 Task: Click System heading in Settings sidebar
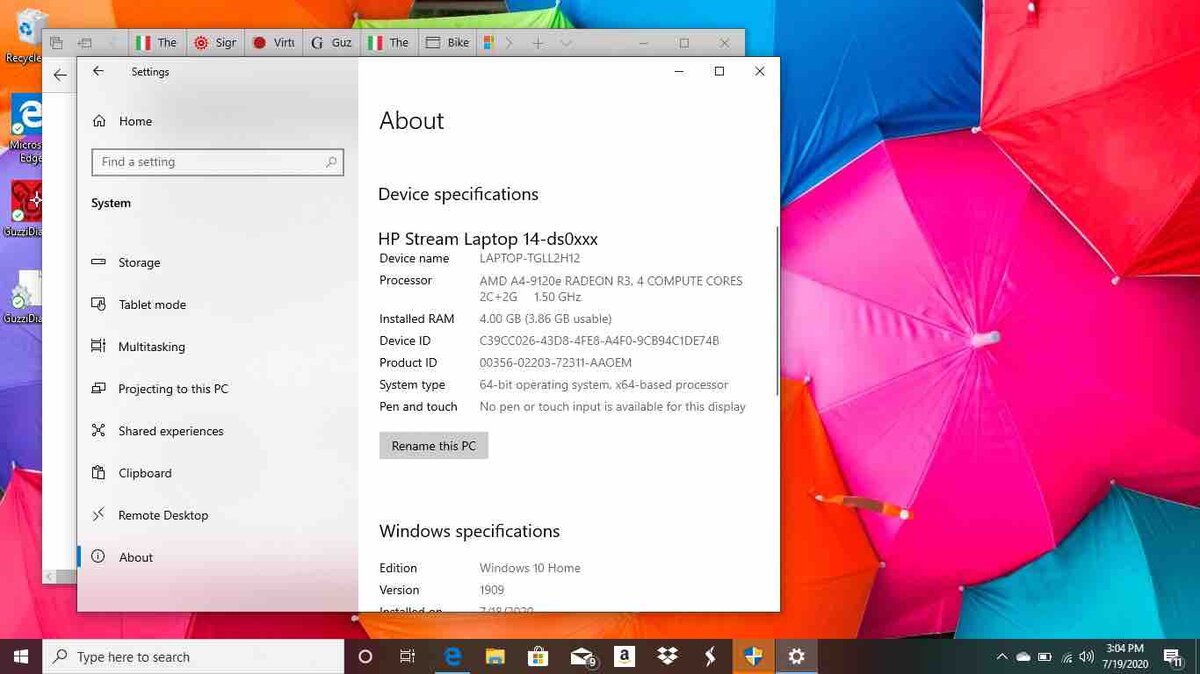click(111, 203)
